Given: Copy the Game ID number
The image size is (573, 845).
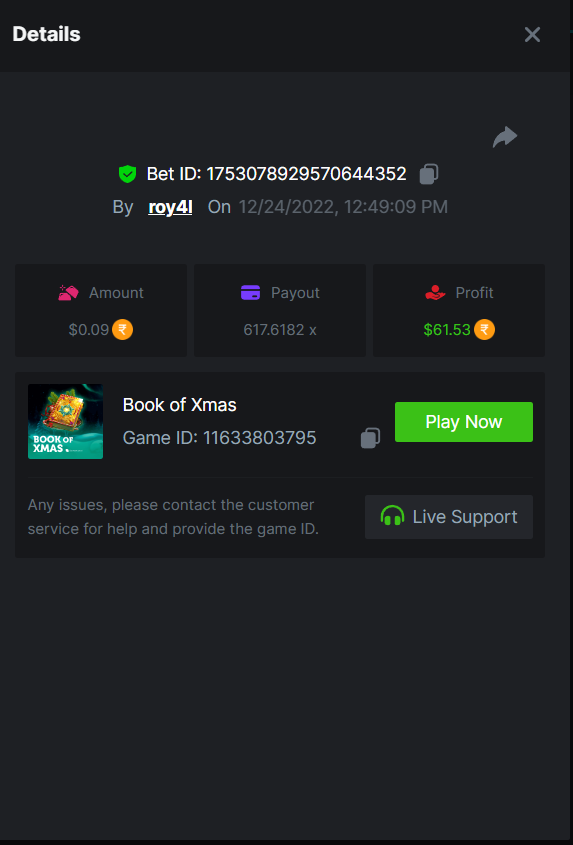Looking at the screenshot, I should 370,438.
